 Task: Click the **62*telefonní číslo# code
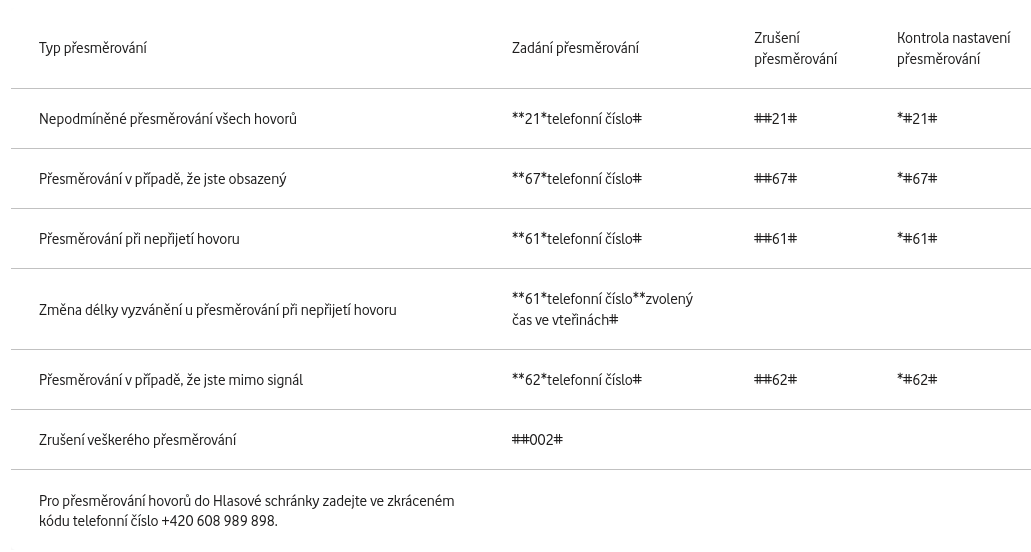pyautogui.click(x=577, y=380)
